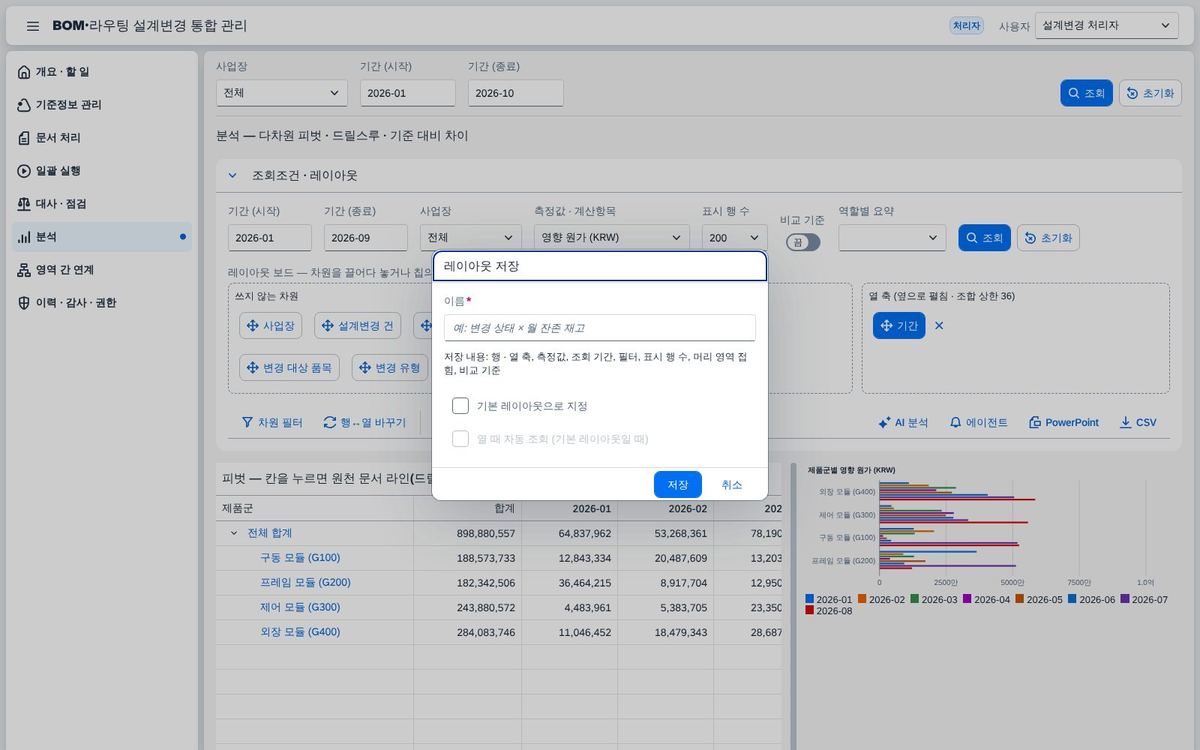Open the 에이전트 bell tool
The image size is (1200, 750).
tap(979, 423)
